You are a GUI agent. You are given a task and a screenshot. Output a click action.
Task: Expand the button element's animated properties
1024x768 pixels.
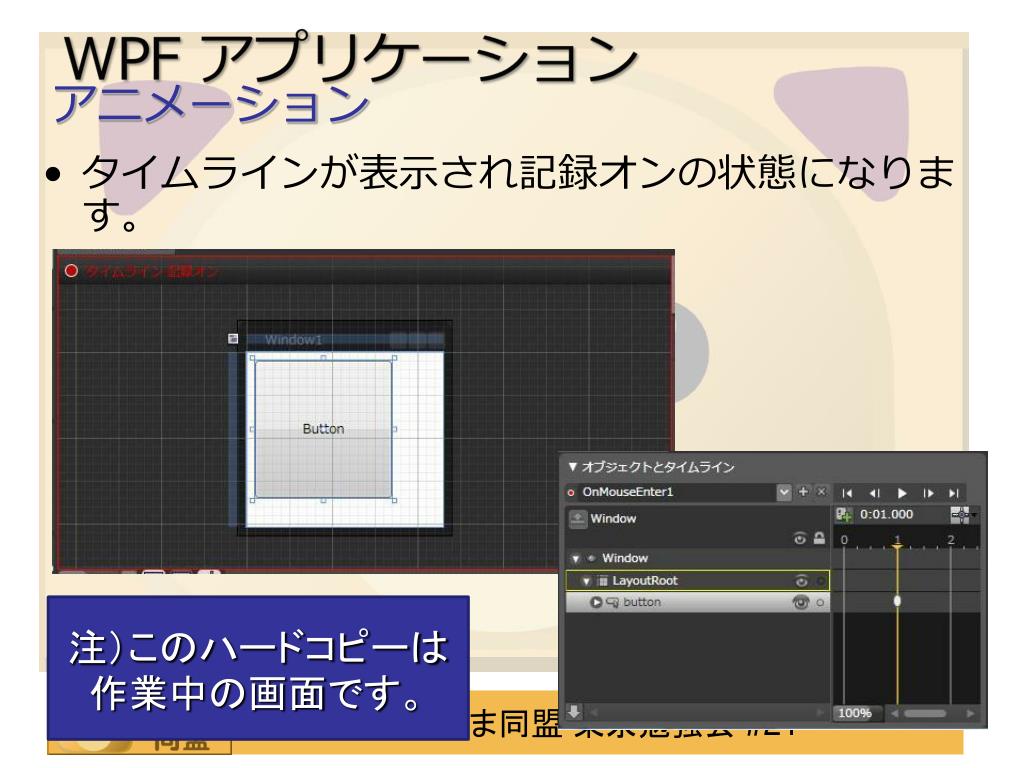[596, 602]
